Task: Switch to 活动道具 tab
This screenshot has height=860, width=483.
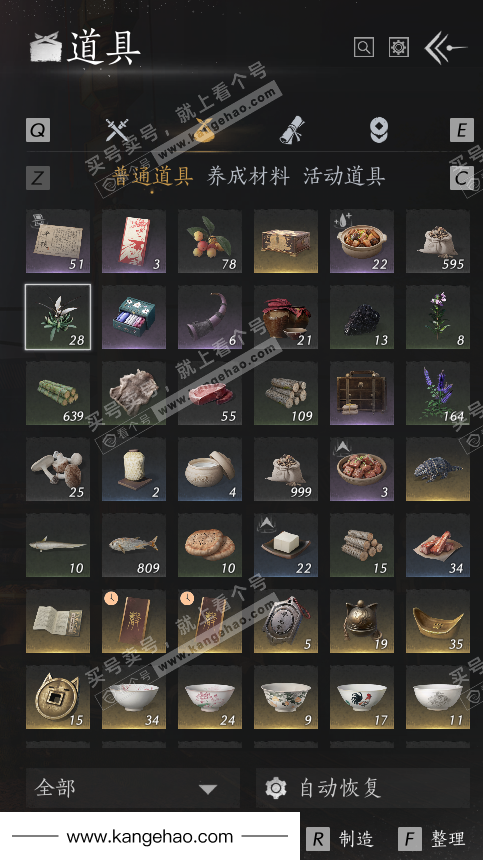Action: pyautogui.click(x=344, y=177)
